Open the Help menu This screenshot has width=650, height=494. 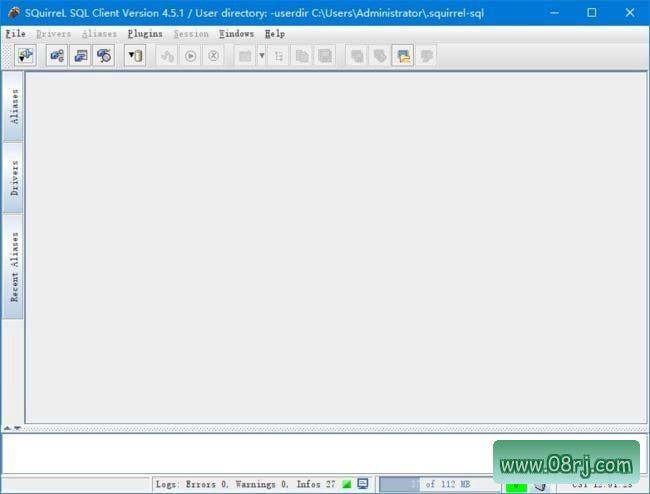tap(275, 34)
